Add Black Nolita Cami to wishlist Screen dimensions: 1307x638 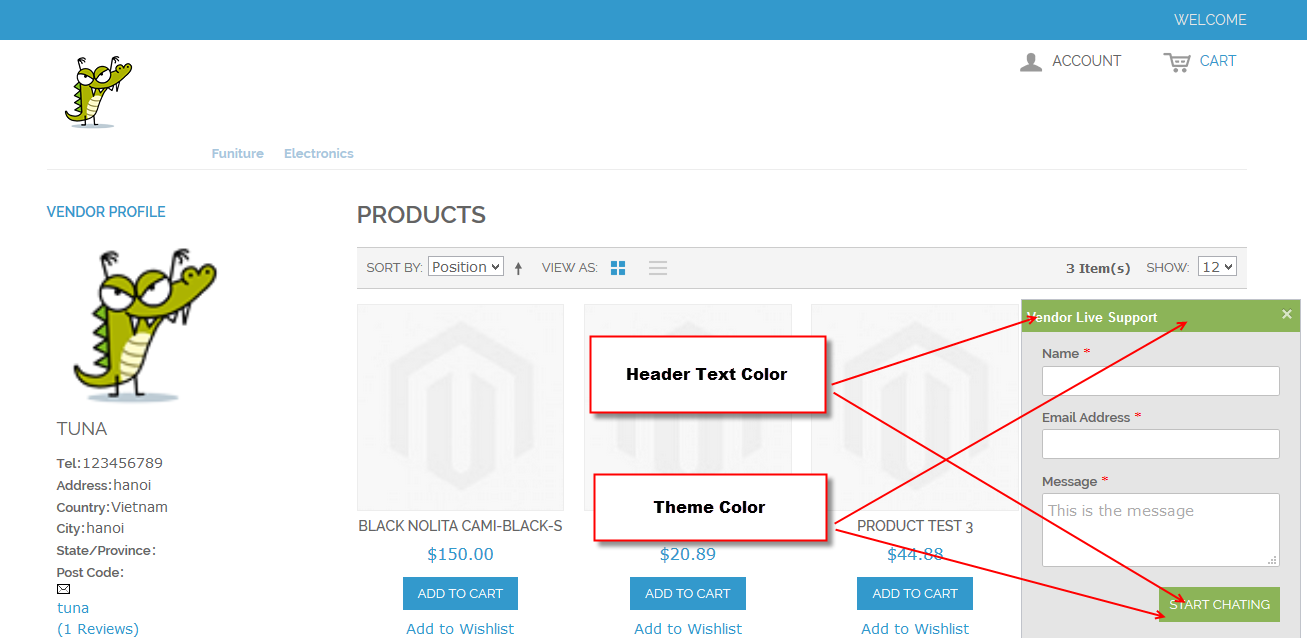460,628
